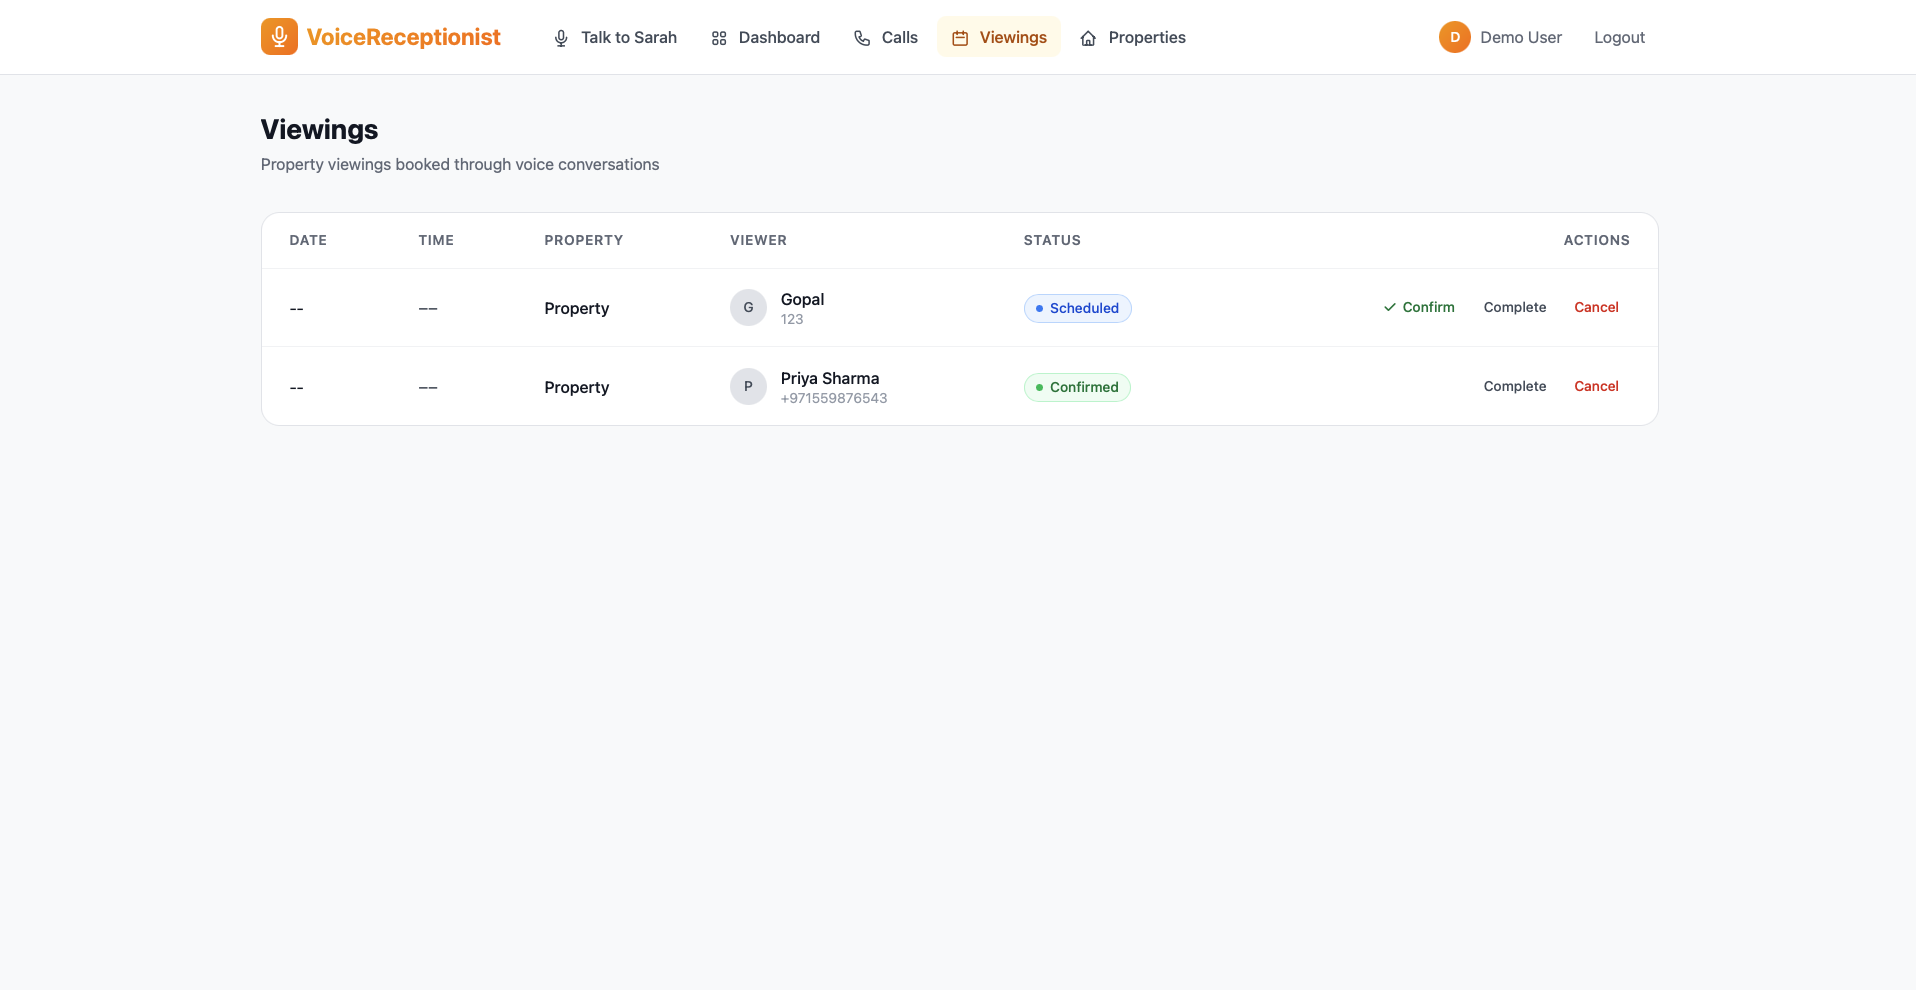Click the Scheduled status badge
The height and width of the screenshot is (990, 1916).
(x=1077, y=308)
